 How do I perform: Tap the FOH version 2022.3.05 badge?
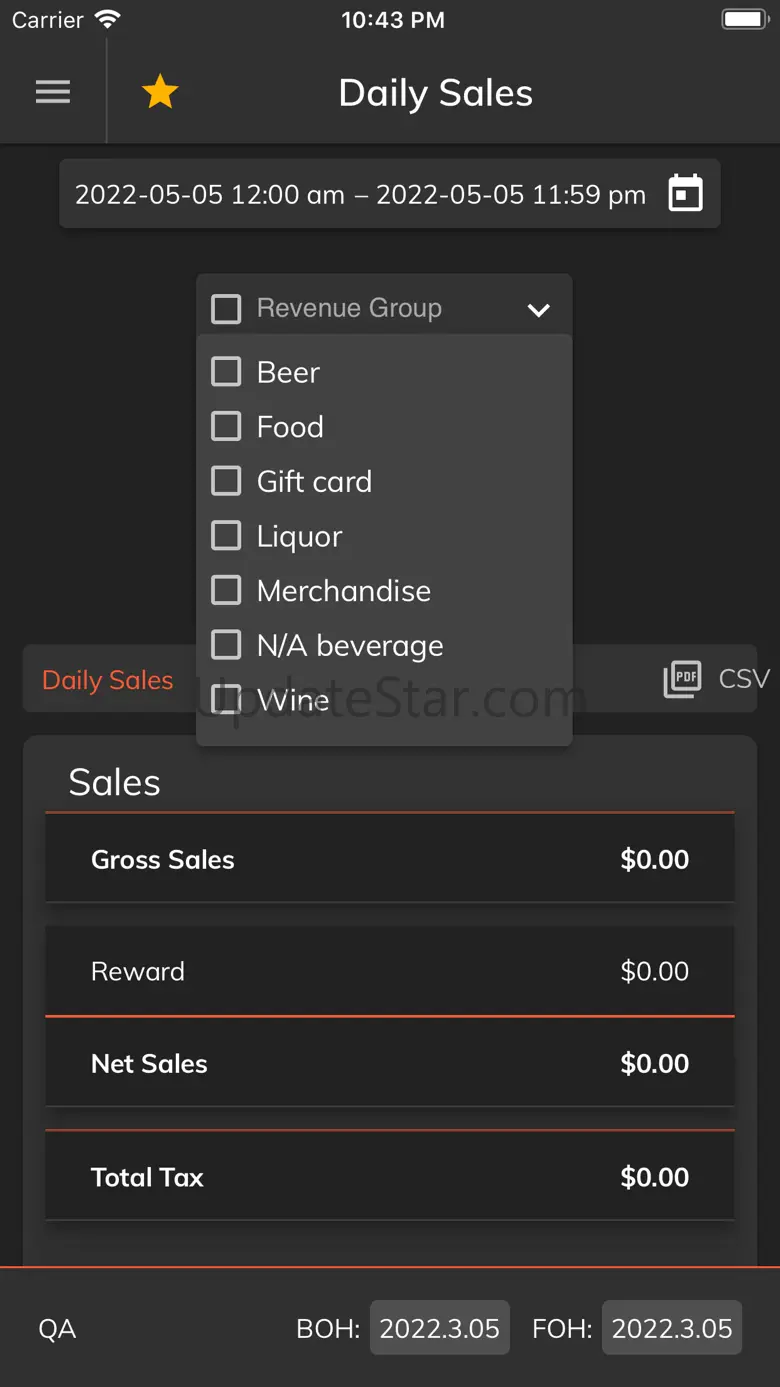point(671,1328)
